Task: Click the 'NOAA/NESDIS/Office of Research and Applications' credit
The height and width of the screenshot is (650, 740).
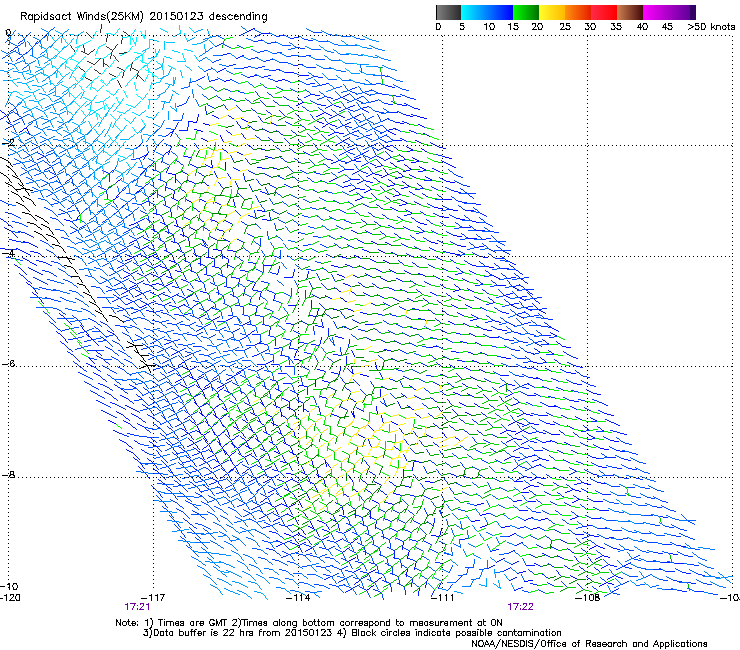Action: click(589, 644)
